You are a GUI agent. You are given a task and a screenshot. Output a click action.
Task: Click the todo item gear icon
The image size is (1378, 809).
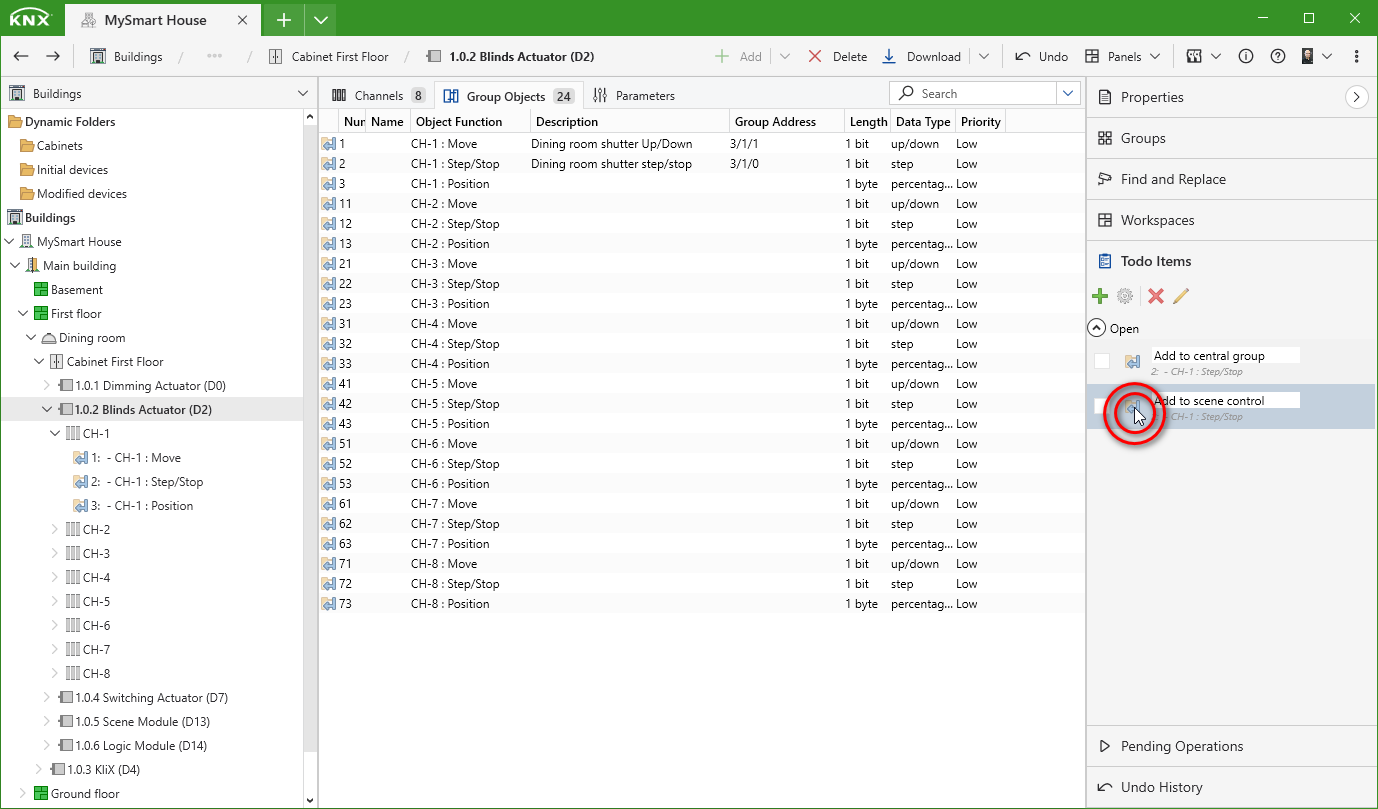click(x=1125, y=296)
